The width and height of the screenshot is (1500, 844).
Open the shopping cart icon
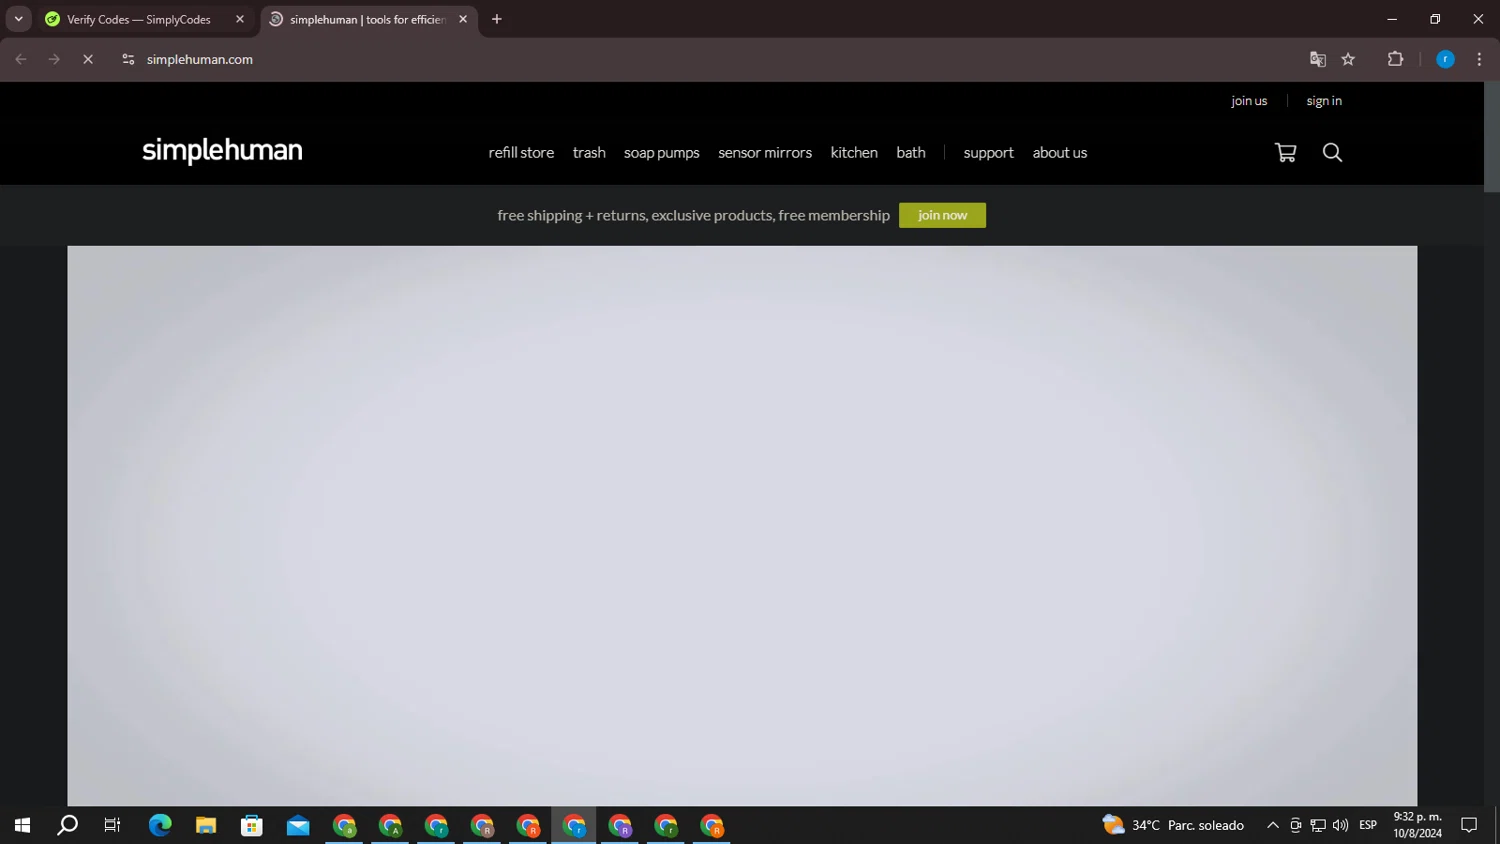click(x=1286, y=152)
